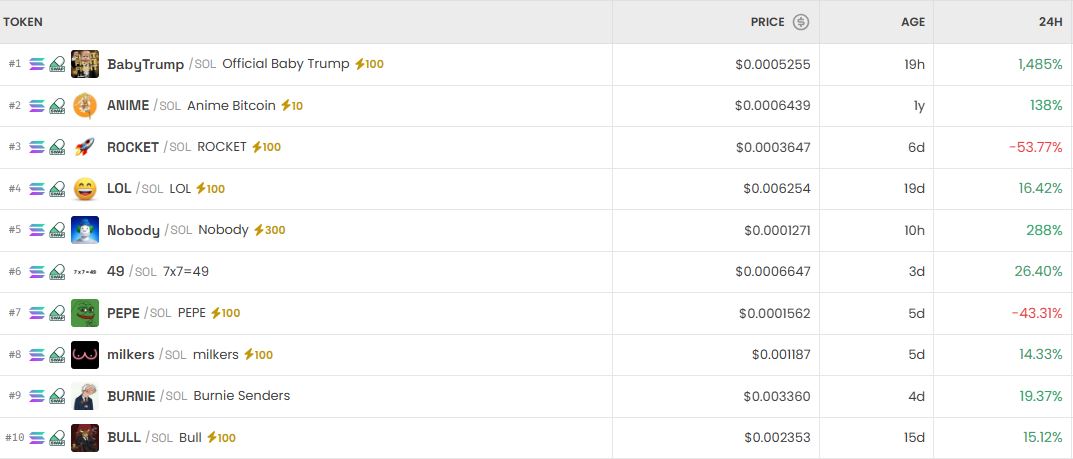Click the TOKEN column header
The image size is (1073, 459).
coord(23,22)
